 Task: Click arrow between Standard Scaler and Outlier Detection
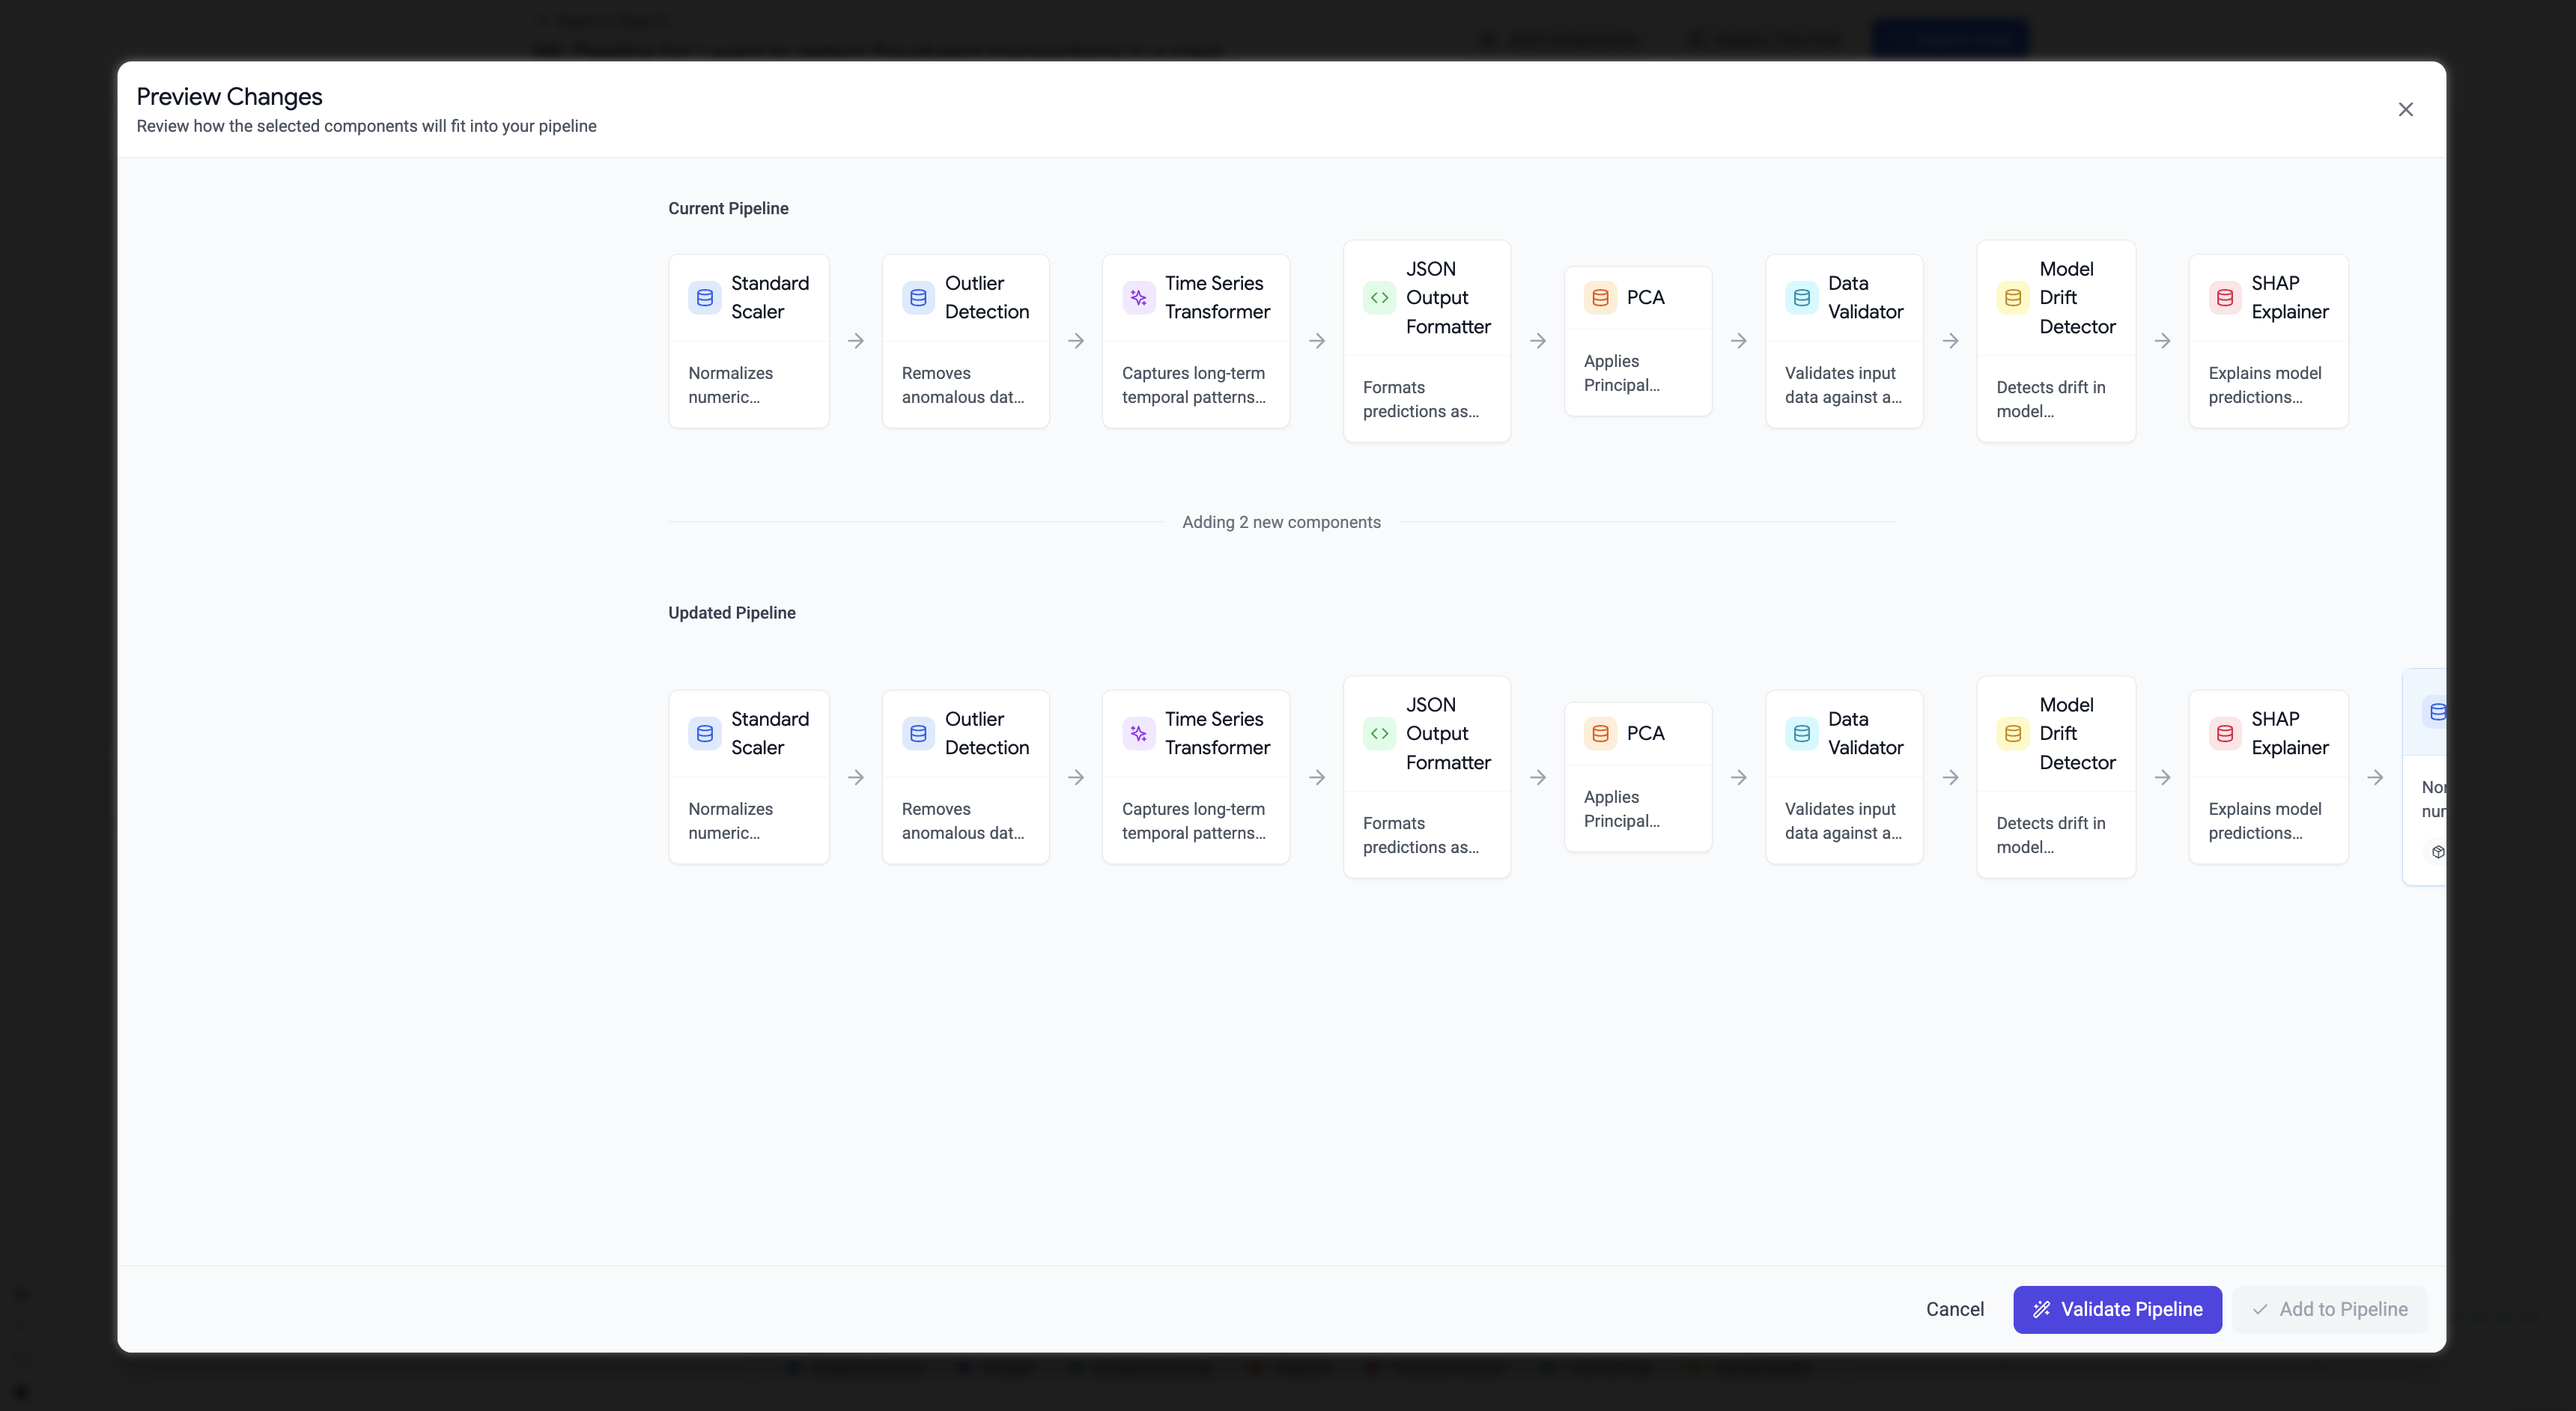(x=855, y=341)
